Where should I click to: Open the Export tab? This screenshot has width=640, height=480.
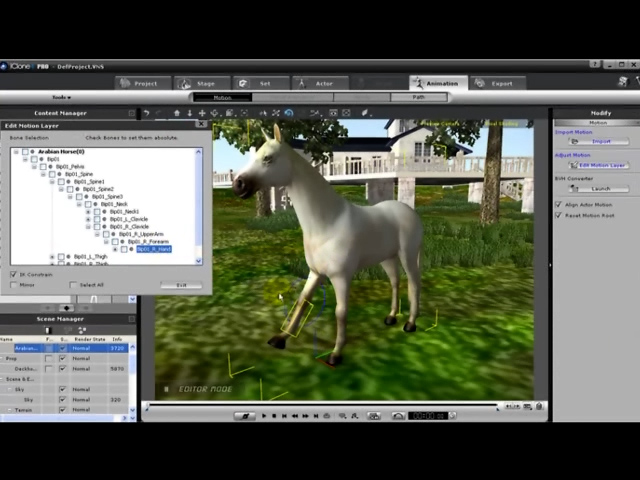(x=498, y=83)
